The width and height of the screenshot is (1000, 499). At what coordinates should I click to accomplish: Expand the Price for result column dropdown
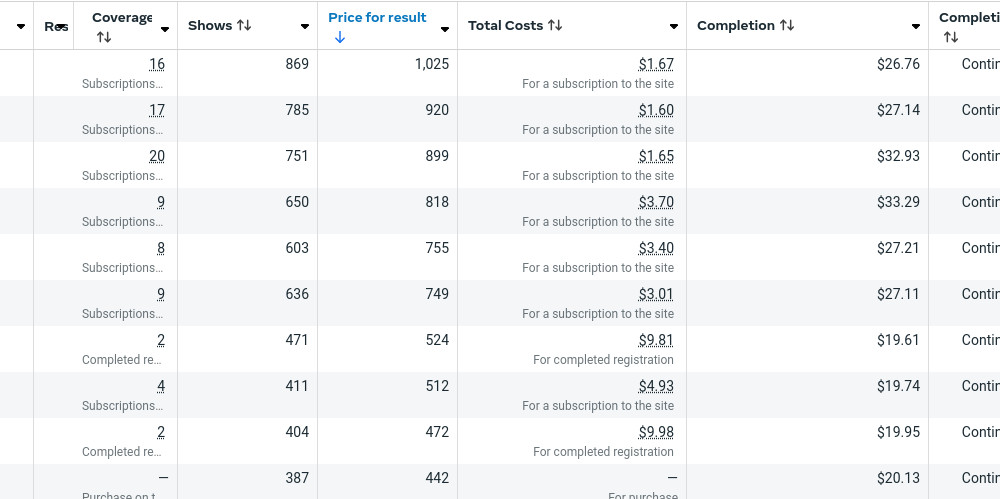coord(445,29)
